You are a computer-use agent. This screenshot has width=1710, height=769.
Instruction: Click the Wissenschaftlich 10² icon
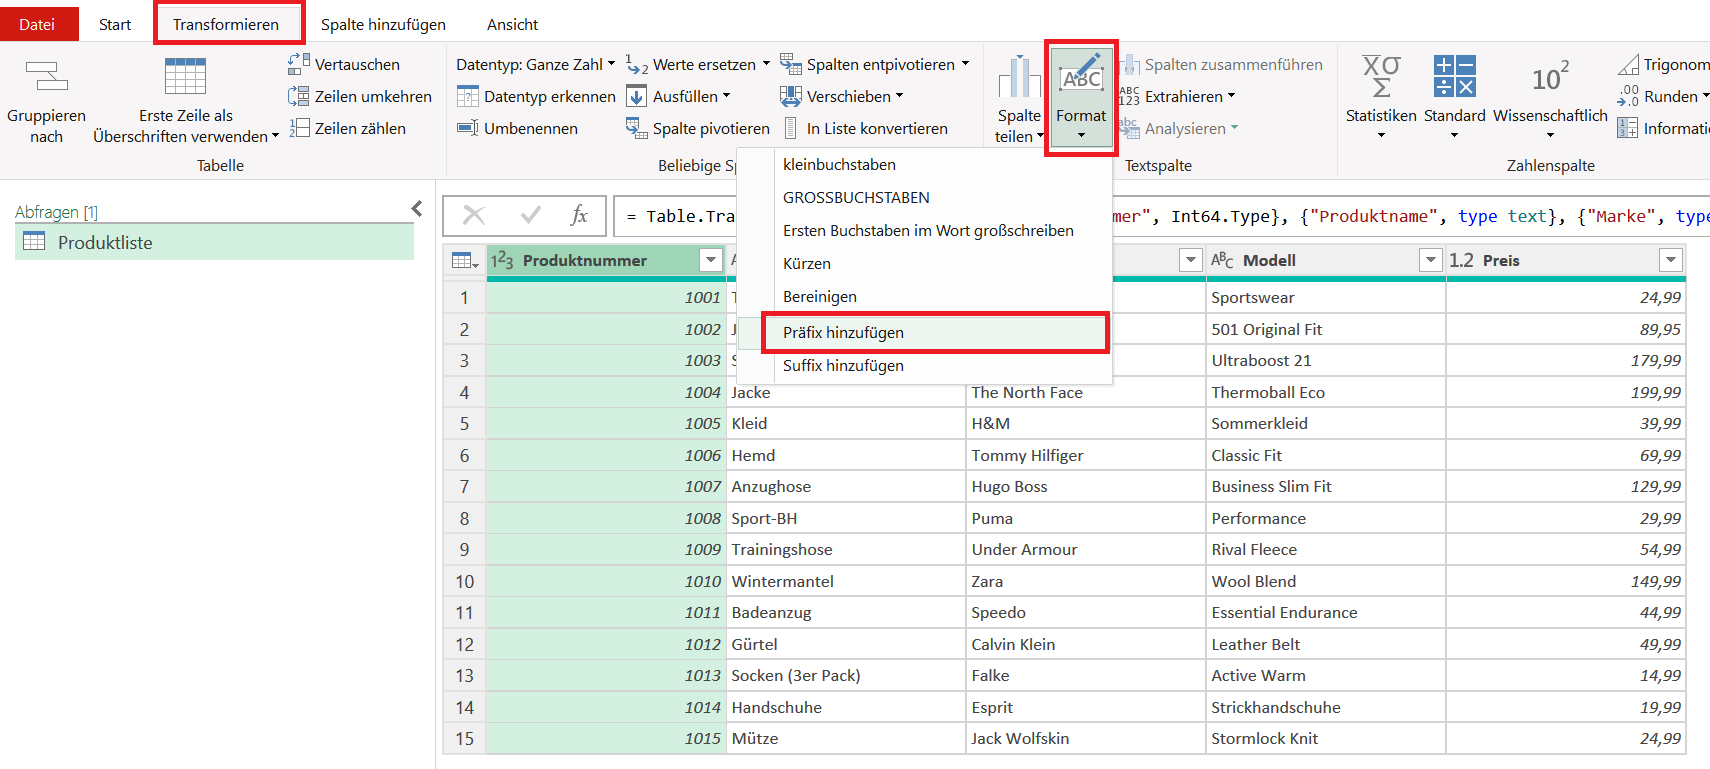pyautogui.click(x=1550, y=77)
